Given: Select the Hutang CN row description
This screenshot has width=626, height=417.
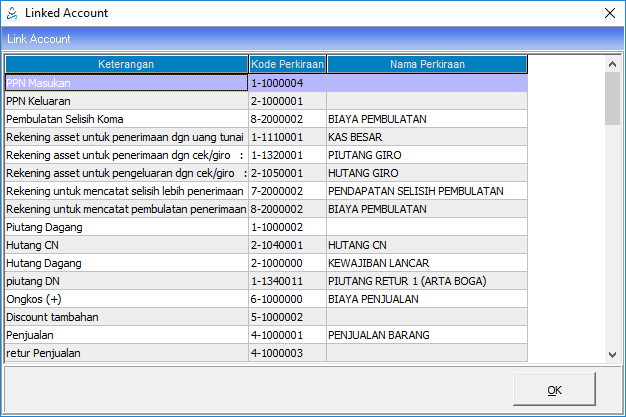Looking at the screenshot, I should coord(126,245).
